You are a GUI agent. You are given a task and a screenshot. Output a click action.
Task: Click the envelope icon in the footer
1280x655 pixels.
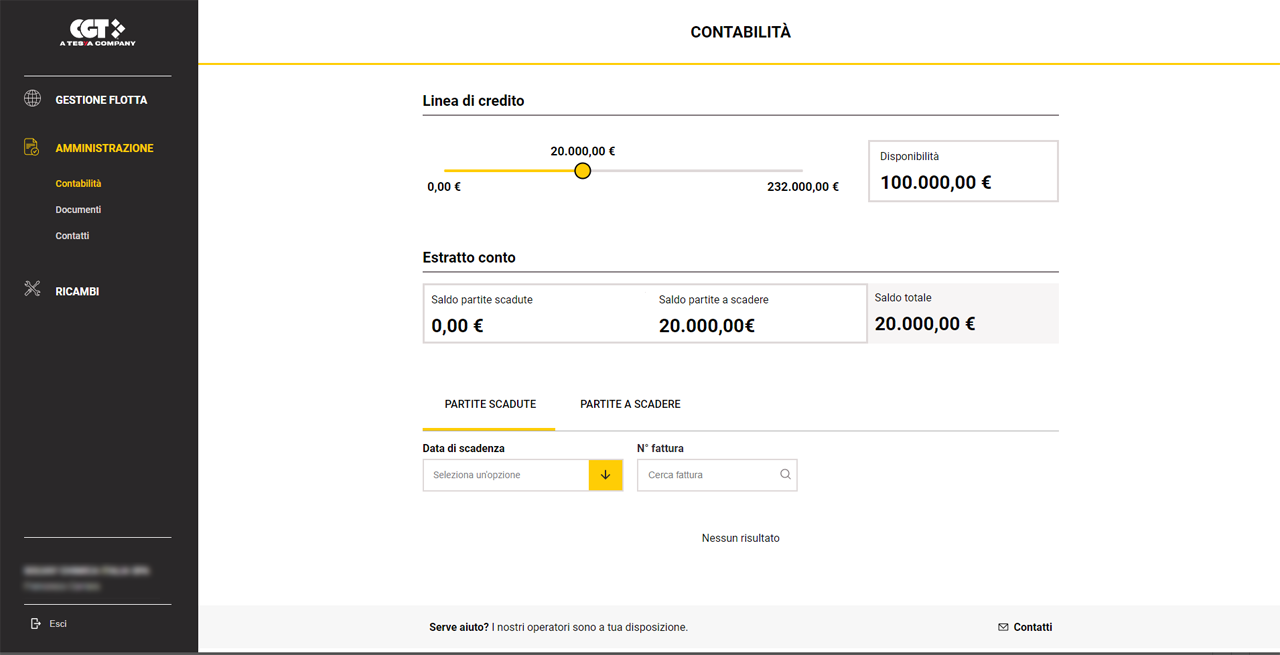point(1003,628)
